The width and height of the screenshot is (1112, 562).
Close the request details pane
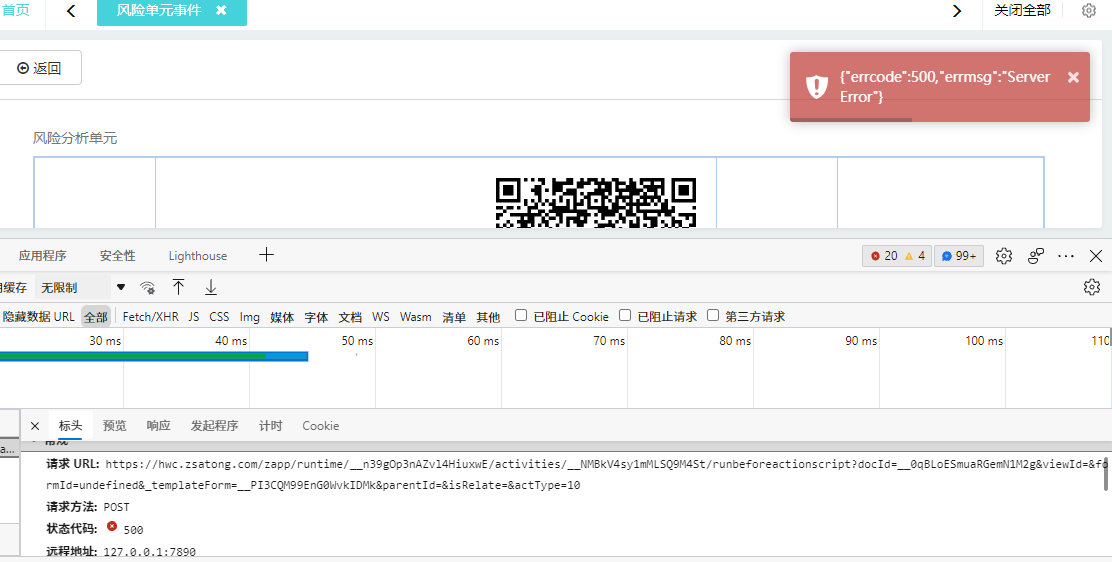click(x=35, y=426)
